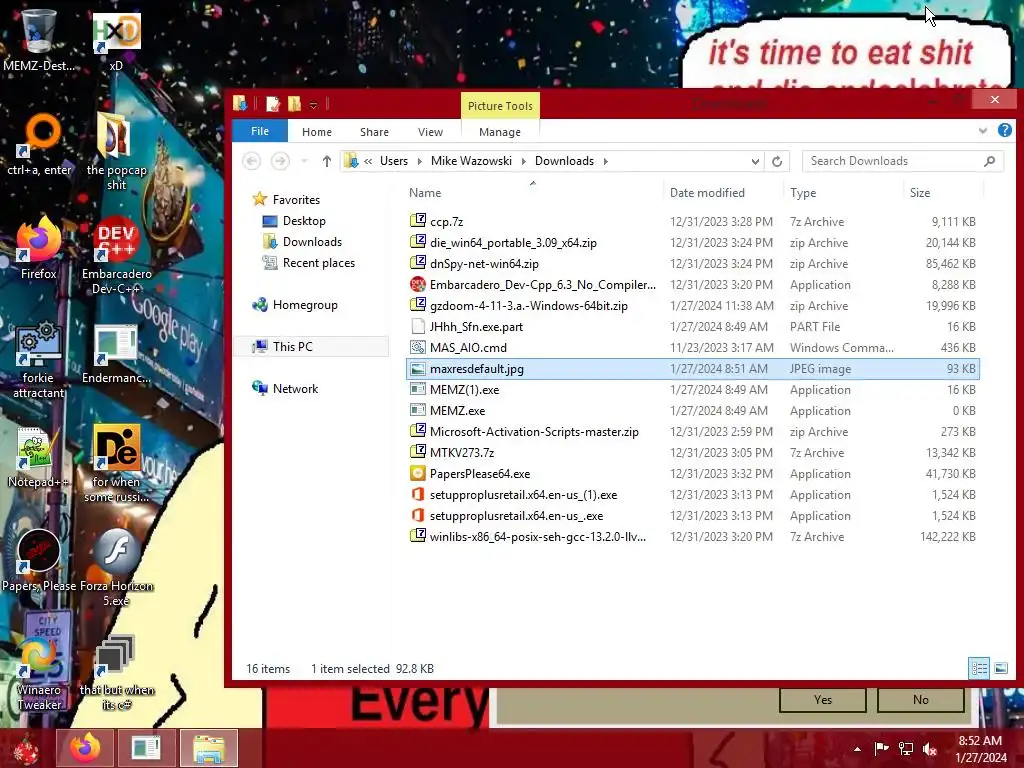The height and width of the screenshot is (768, 1024).
Task: Switch to large thumbnails view icon
Action: tap(1001, 668)
